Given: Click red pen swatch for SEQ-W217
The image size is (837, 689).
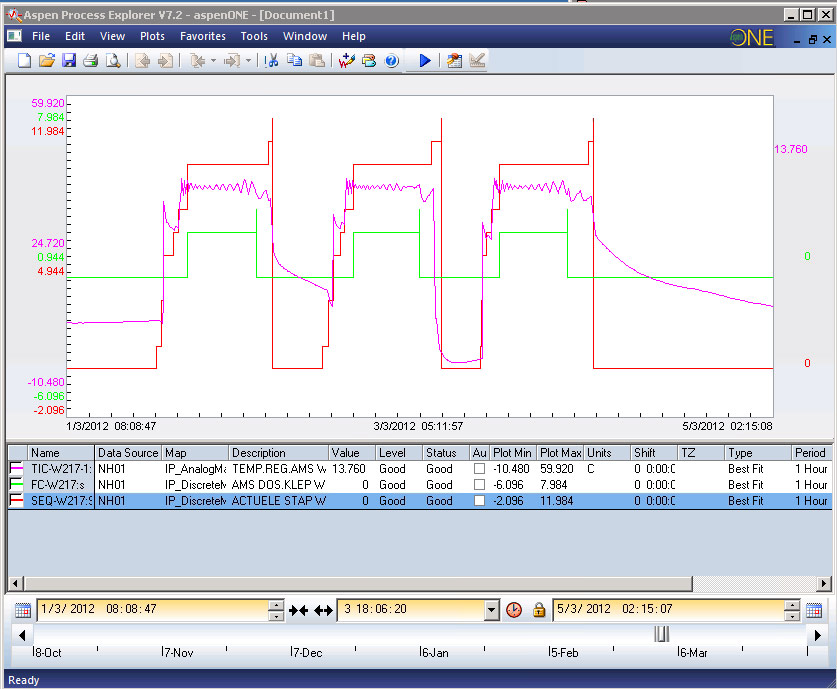Looking at the screenshot, I should pyautogui.click(x=17, y=501).
